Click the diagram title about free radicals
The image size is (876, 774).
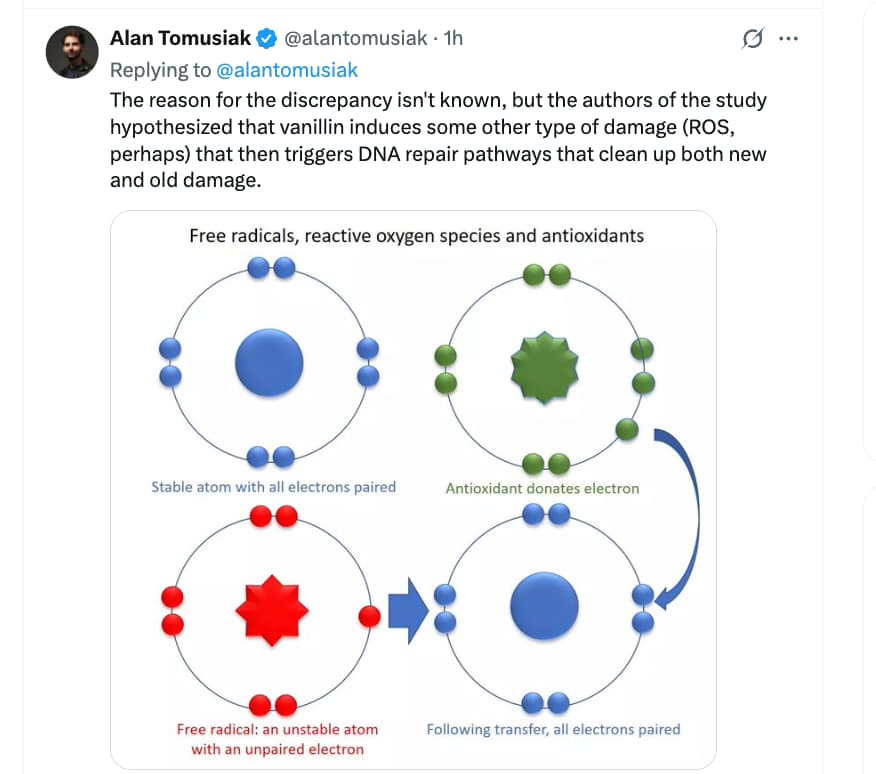click(x=416, y=236)
